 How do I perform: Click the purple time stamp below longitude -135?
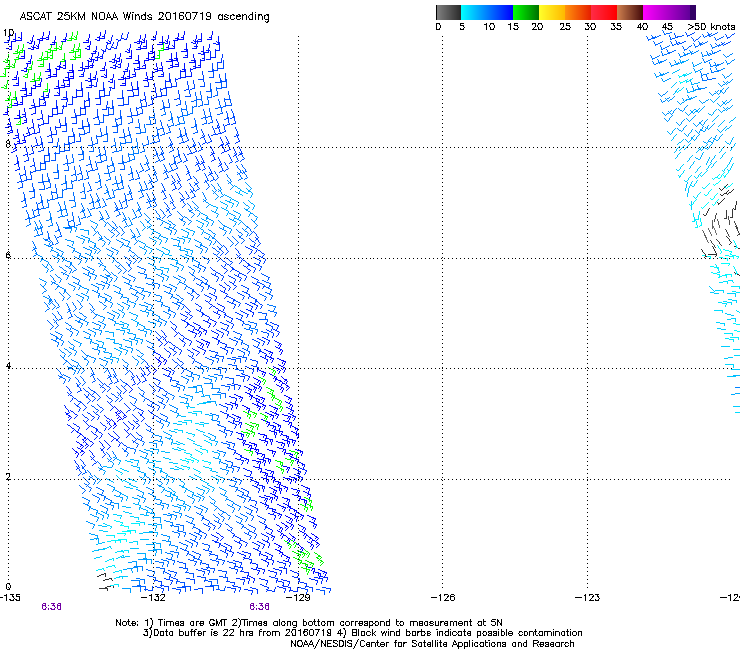coord(51,607)
